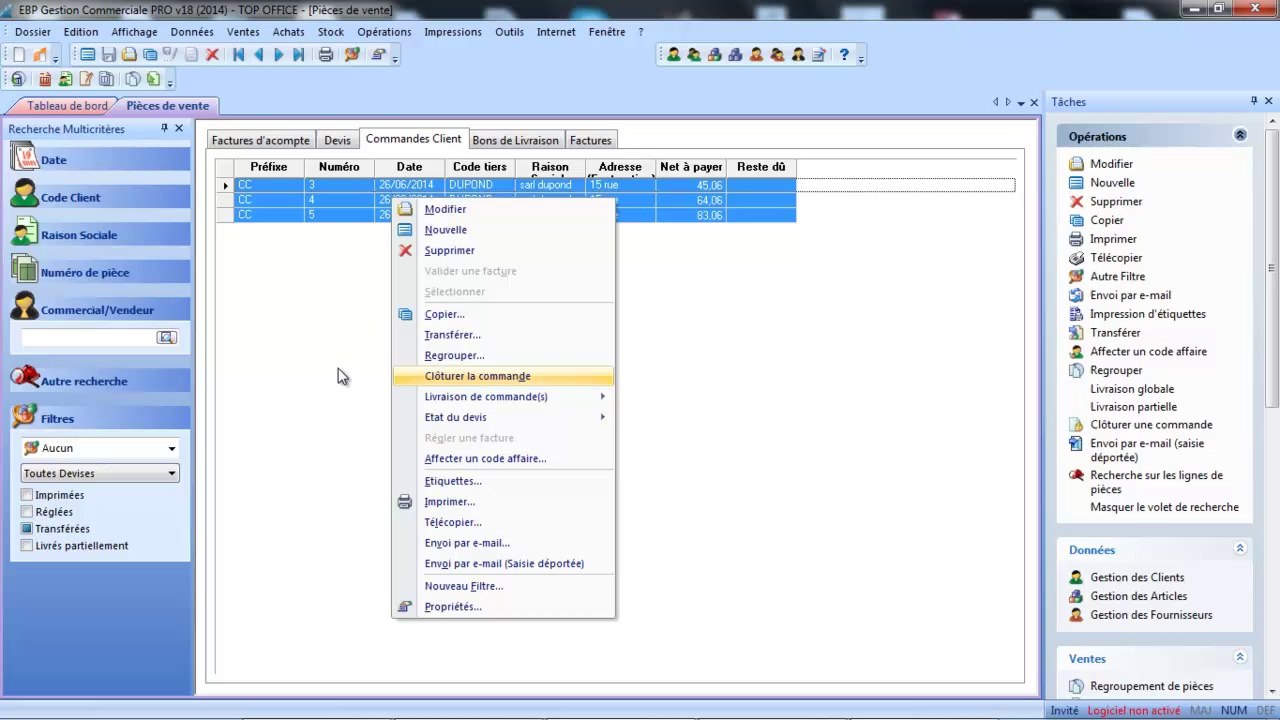Click the search button beside Commercial/Vendeur field

tap(167, 338)
